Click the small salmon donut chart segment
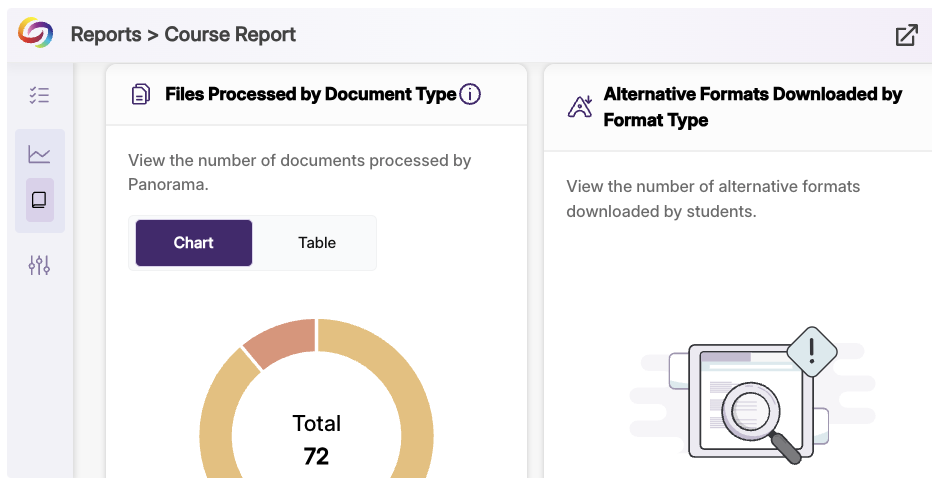 283,341
